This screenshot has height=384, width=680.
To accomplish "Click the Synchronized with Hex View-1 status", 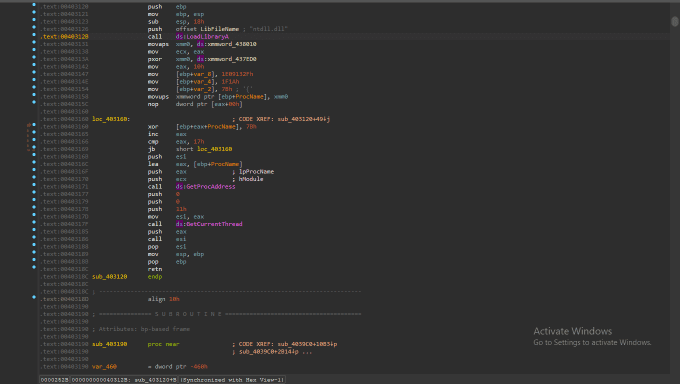I will (x=232, y=380).
